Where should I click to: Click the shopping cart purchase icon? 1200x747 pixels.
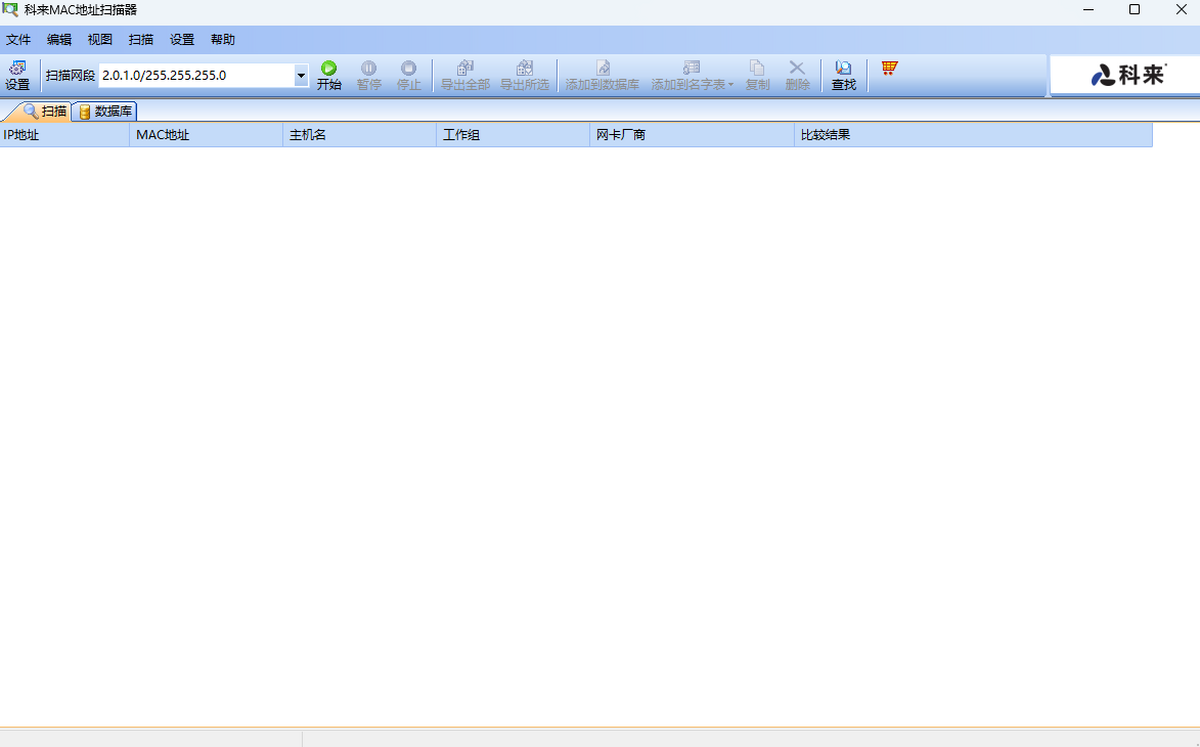889,68
